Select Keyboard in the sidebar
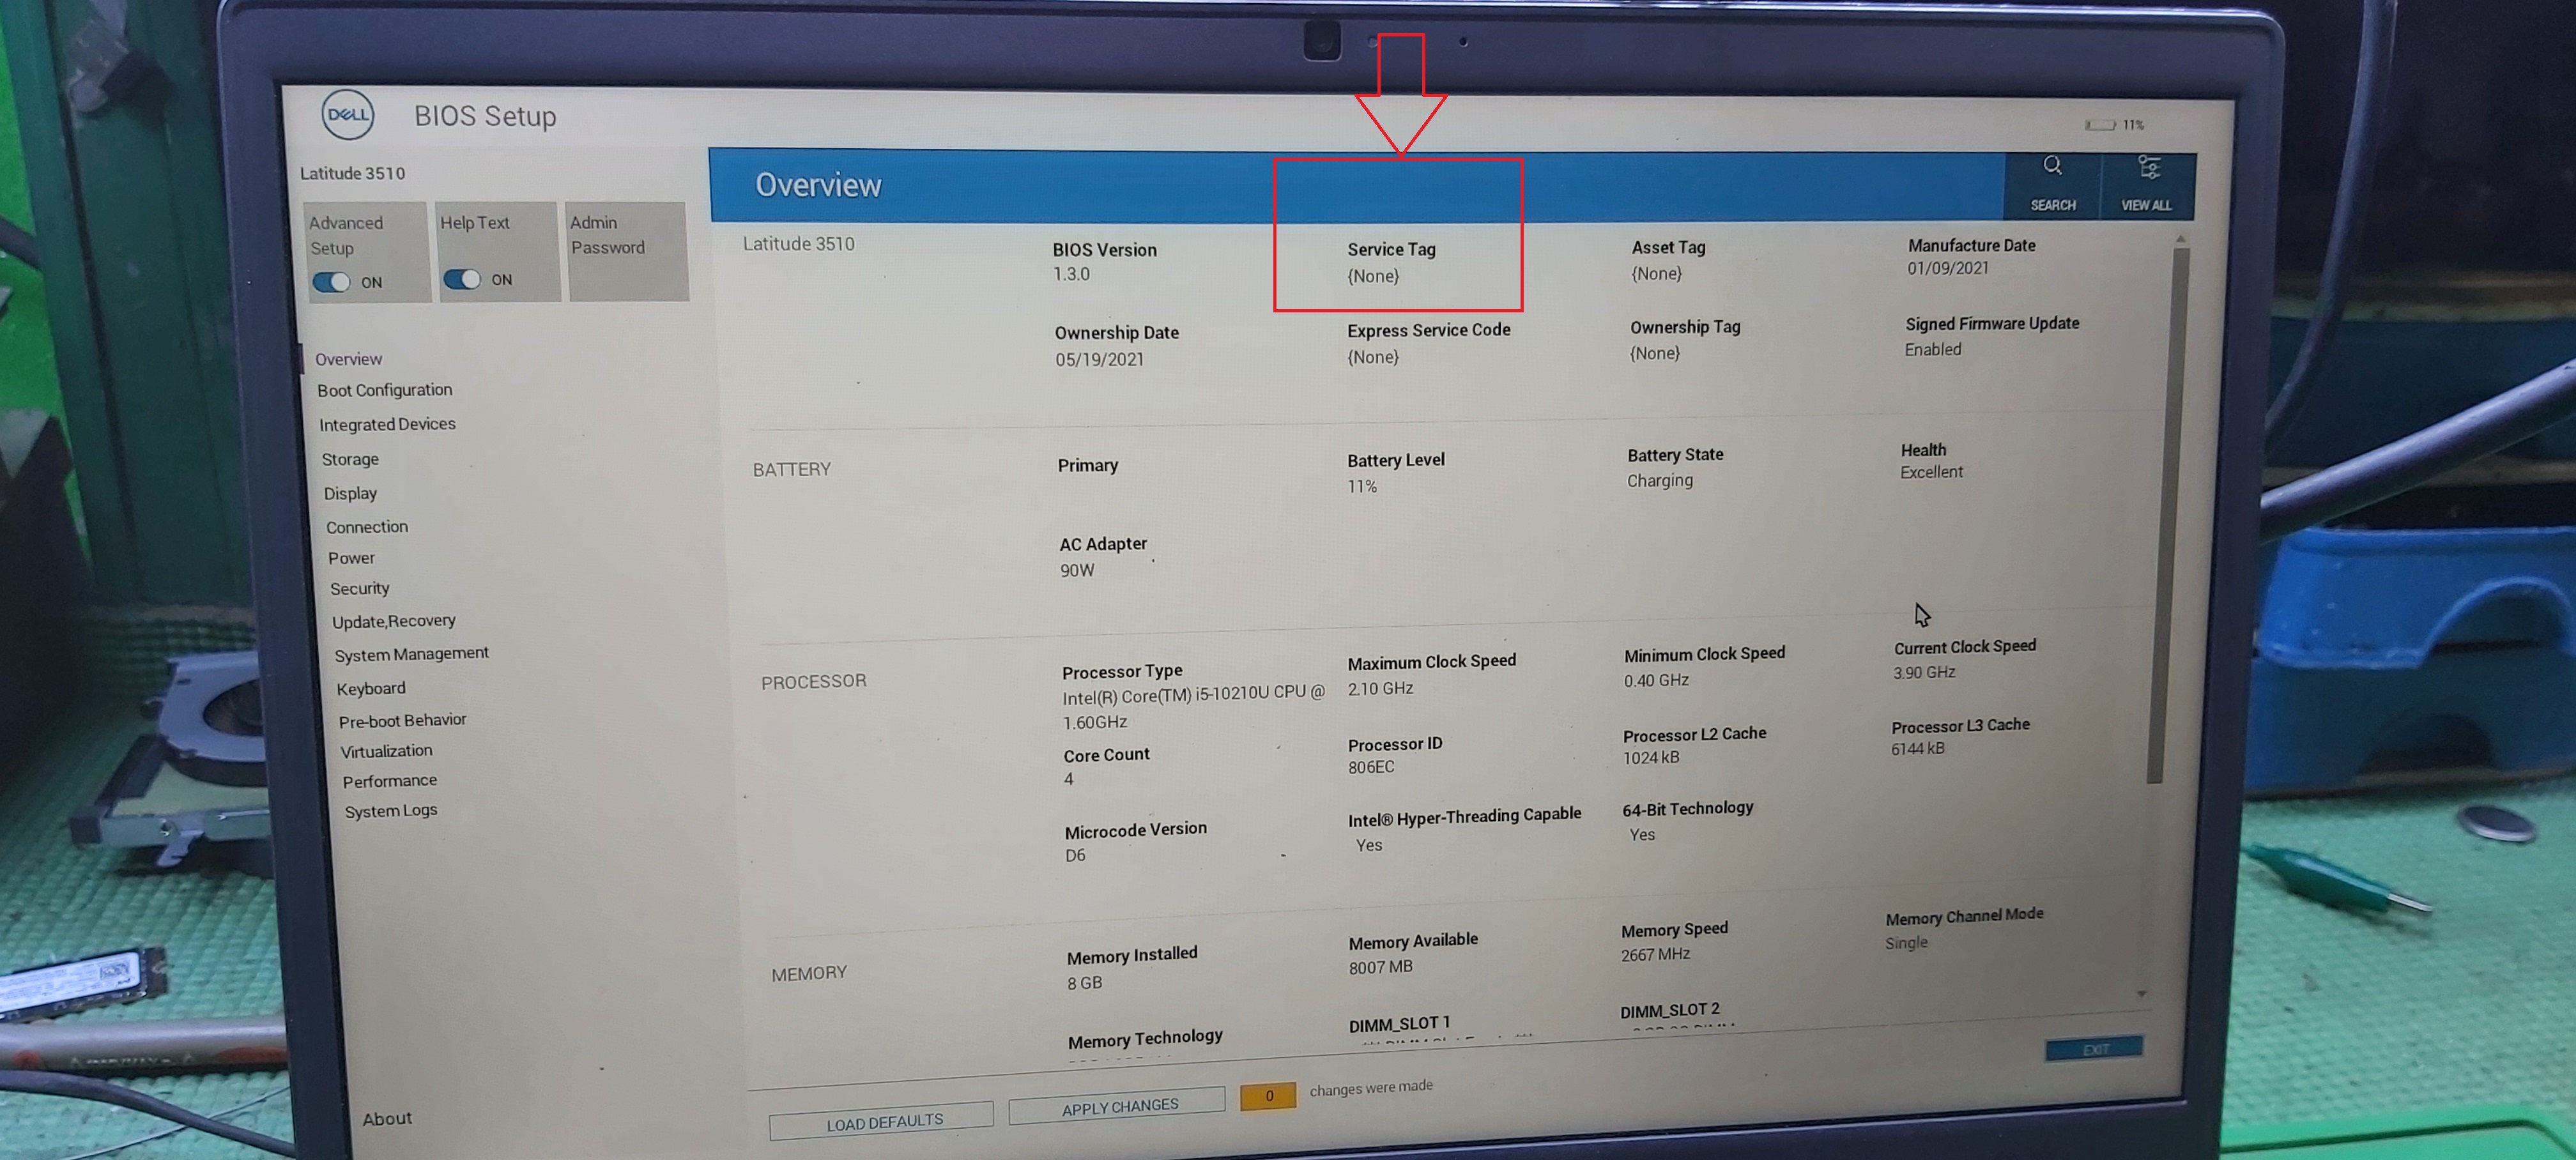Viewport: 2576px width, 1160px height. coord(371,688)
